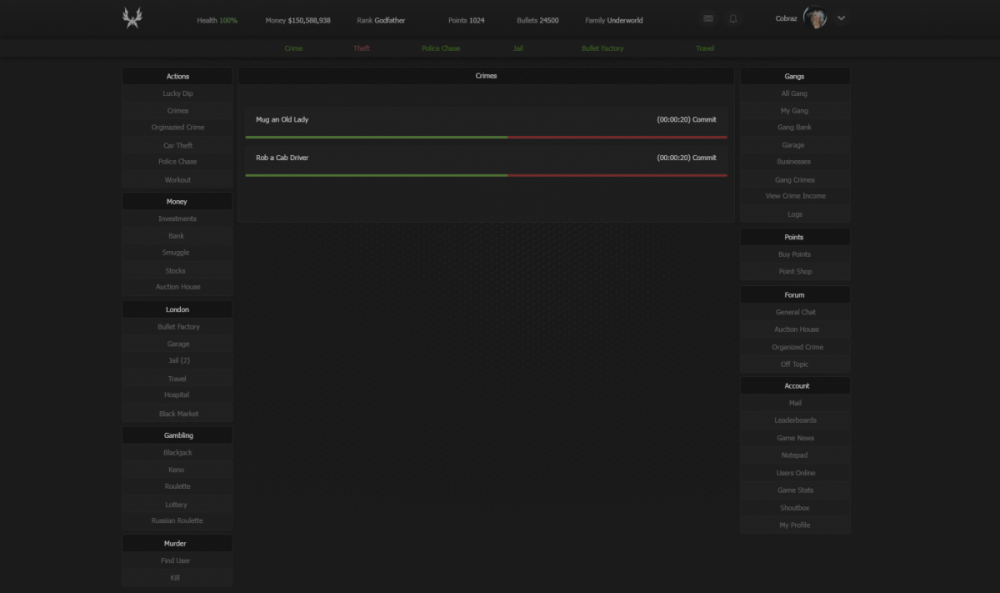Open the mail envelope icon
Viewport: 1000px width, 593px height.
[708, 19]
